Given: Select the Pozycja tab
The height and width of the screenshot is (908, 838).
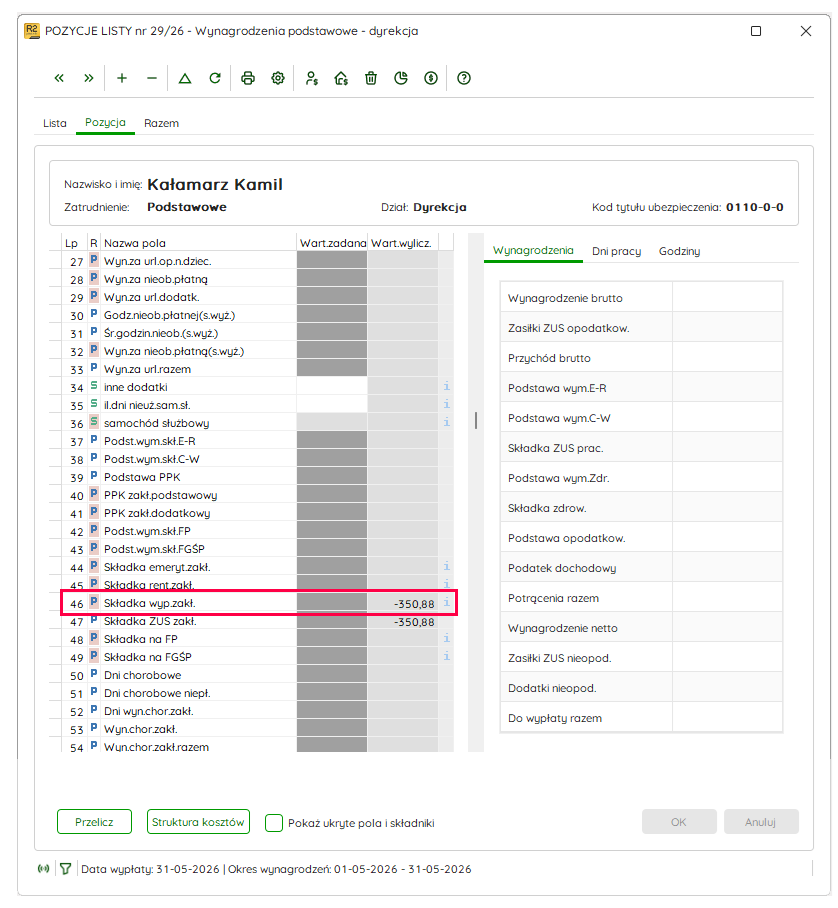Looking at the screenshot, I should click(105, 123).
